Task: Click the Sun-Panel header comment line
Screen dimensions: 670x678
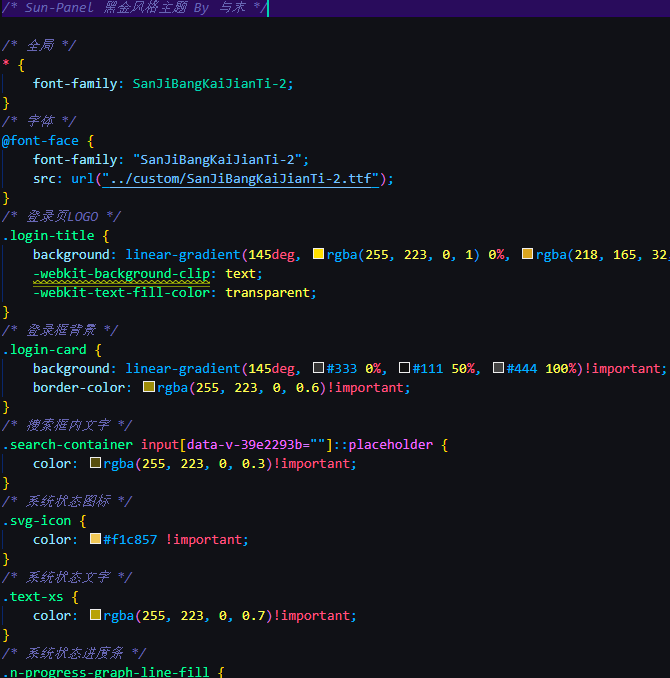Action: (x=134, y=8)
